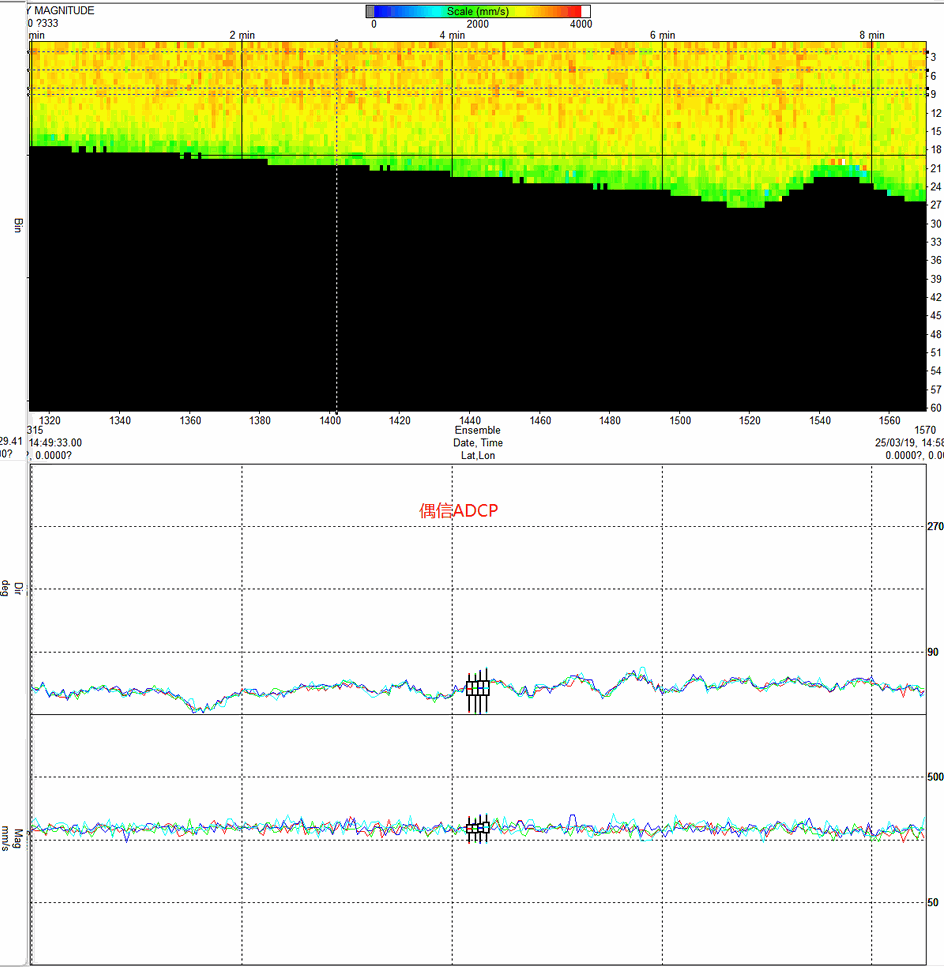This screenshot has width=944, height=967.
Task: Click the legend marker on the direction plot
Action: point(478,689)
